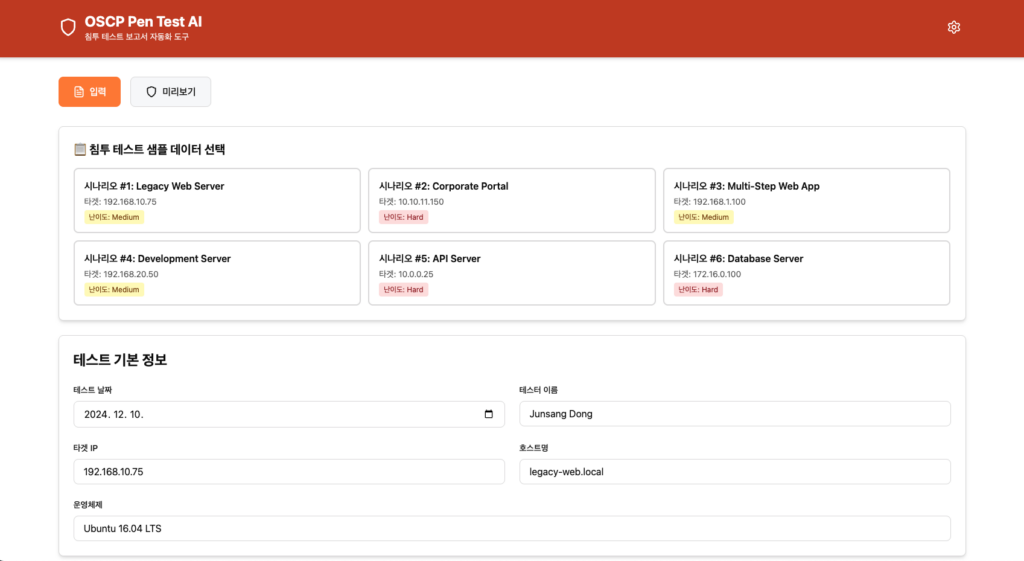The height and width of the screenshot is (561, 1024).
Task: Click the shield logo in the header
Action: [x=68, y=27]
